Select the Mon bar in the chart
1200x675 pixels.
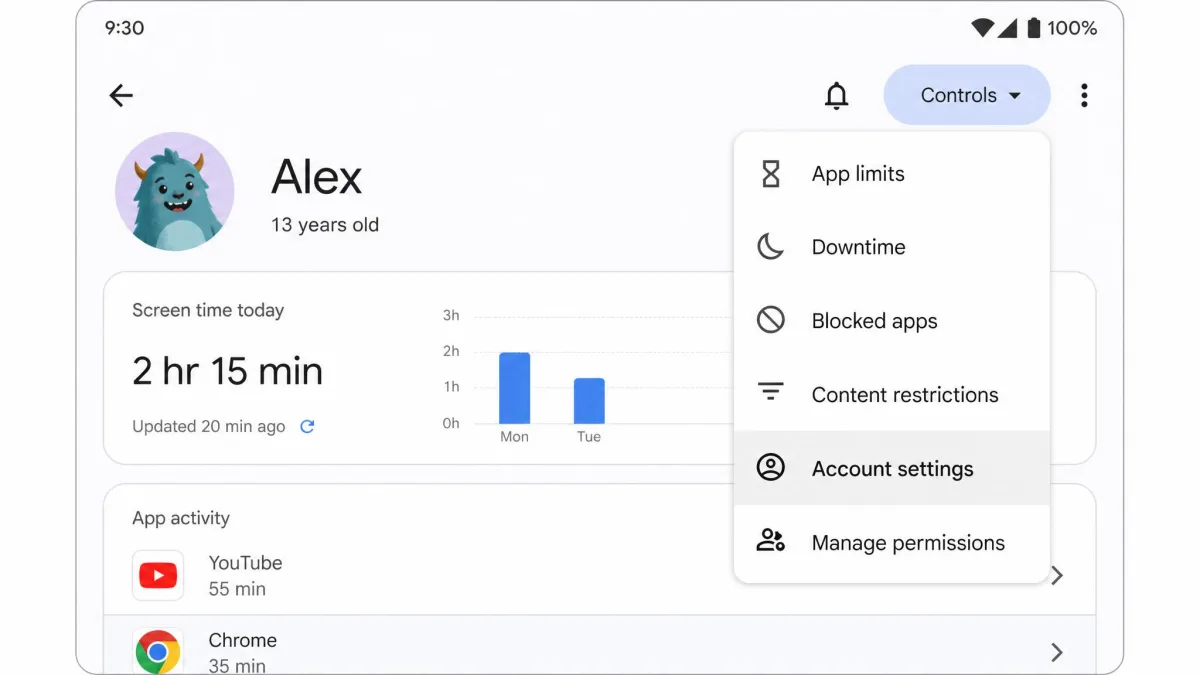(515, 388)
